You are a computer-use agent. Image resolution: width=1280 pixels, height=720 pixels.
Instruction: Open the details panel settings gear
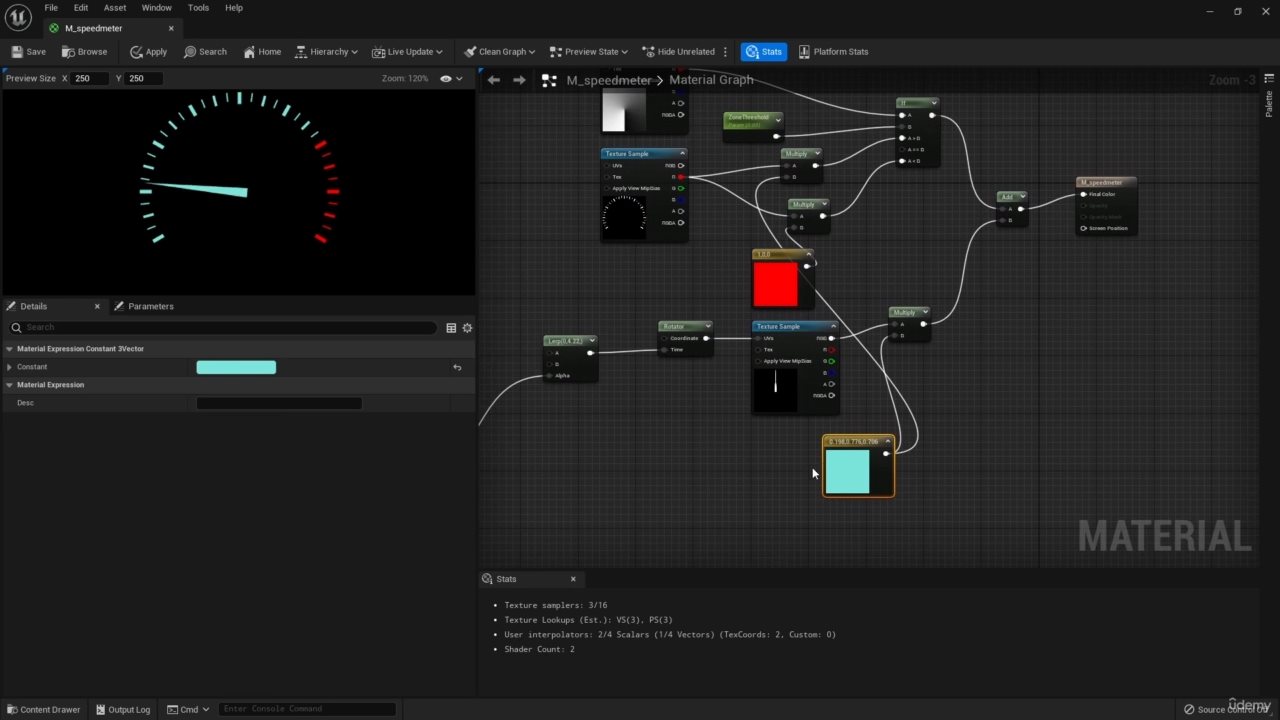coord(467,328)
